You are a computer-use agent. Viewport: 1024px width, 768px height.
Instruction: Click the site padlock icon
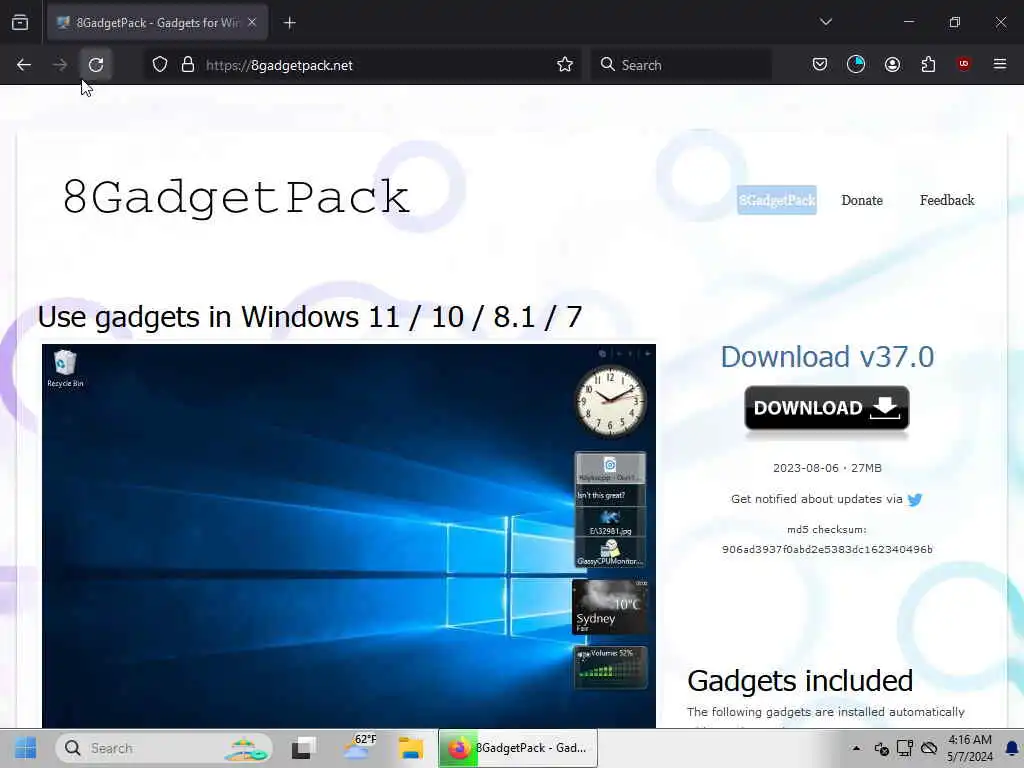coord(188,65)
